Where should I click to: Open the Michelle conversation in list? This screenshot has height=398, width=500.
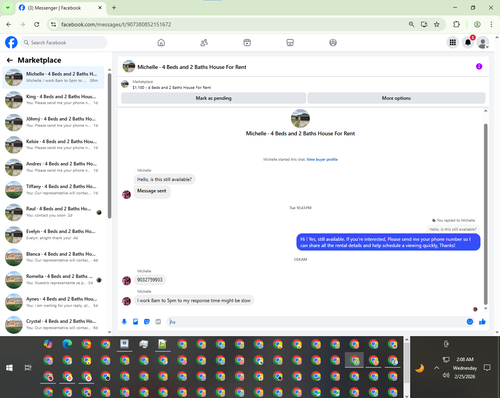pos(53,77)
